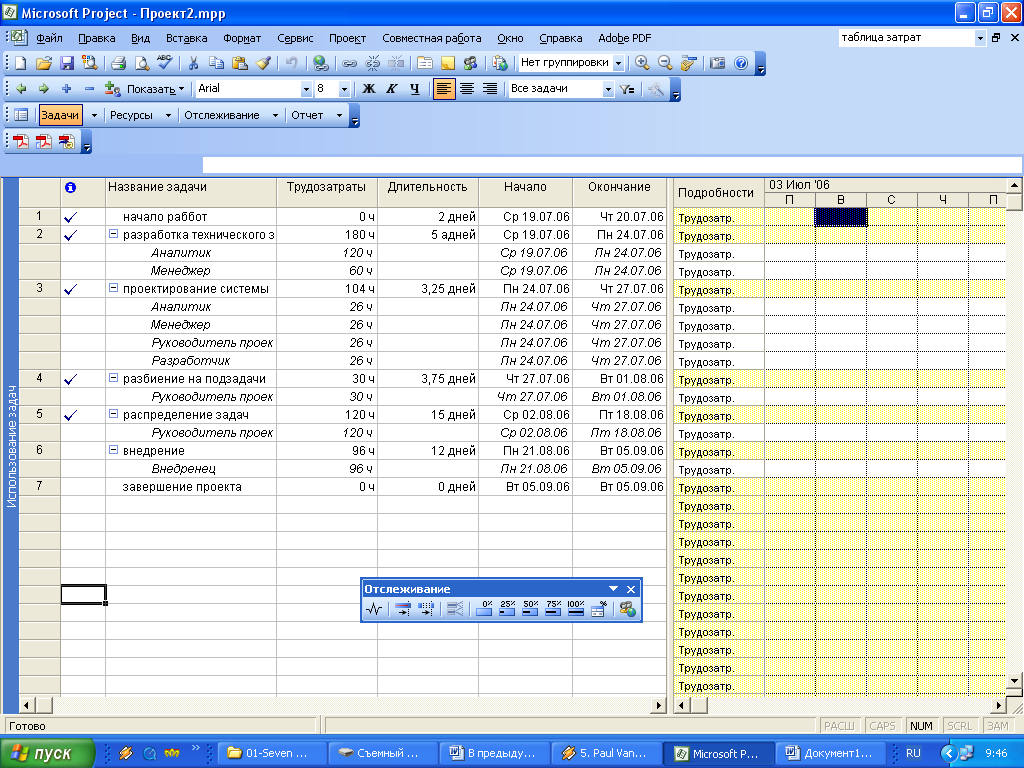Open the Проект menu
1024x768 pixels.
pyautogui.click(x=347, y=38)
